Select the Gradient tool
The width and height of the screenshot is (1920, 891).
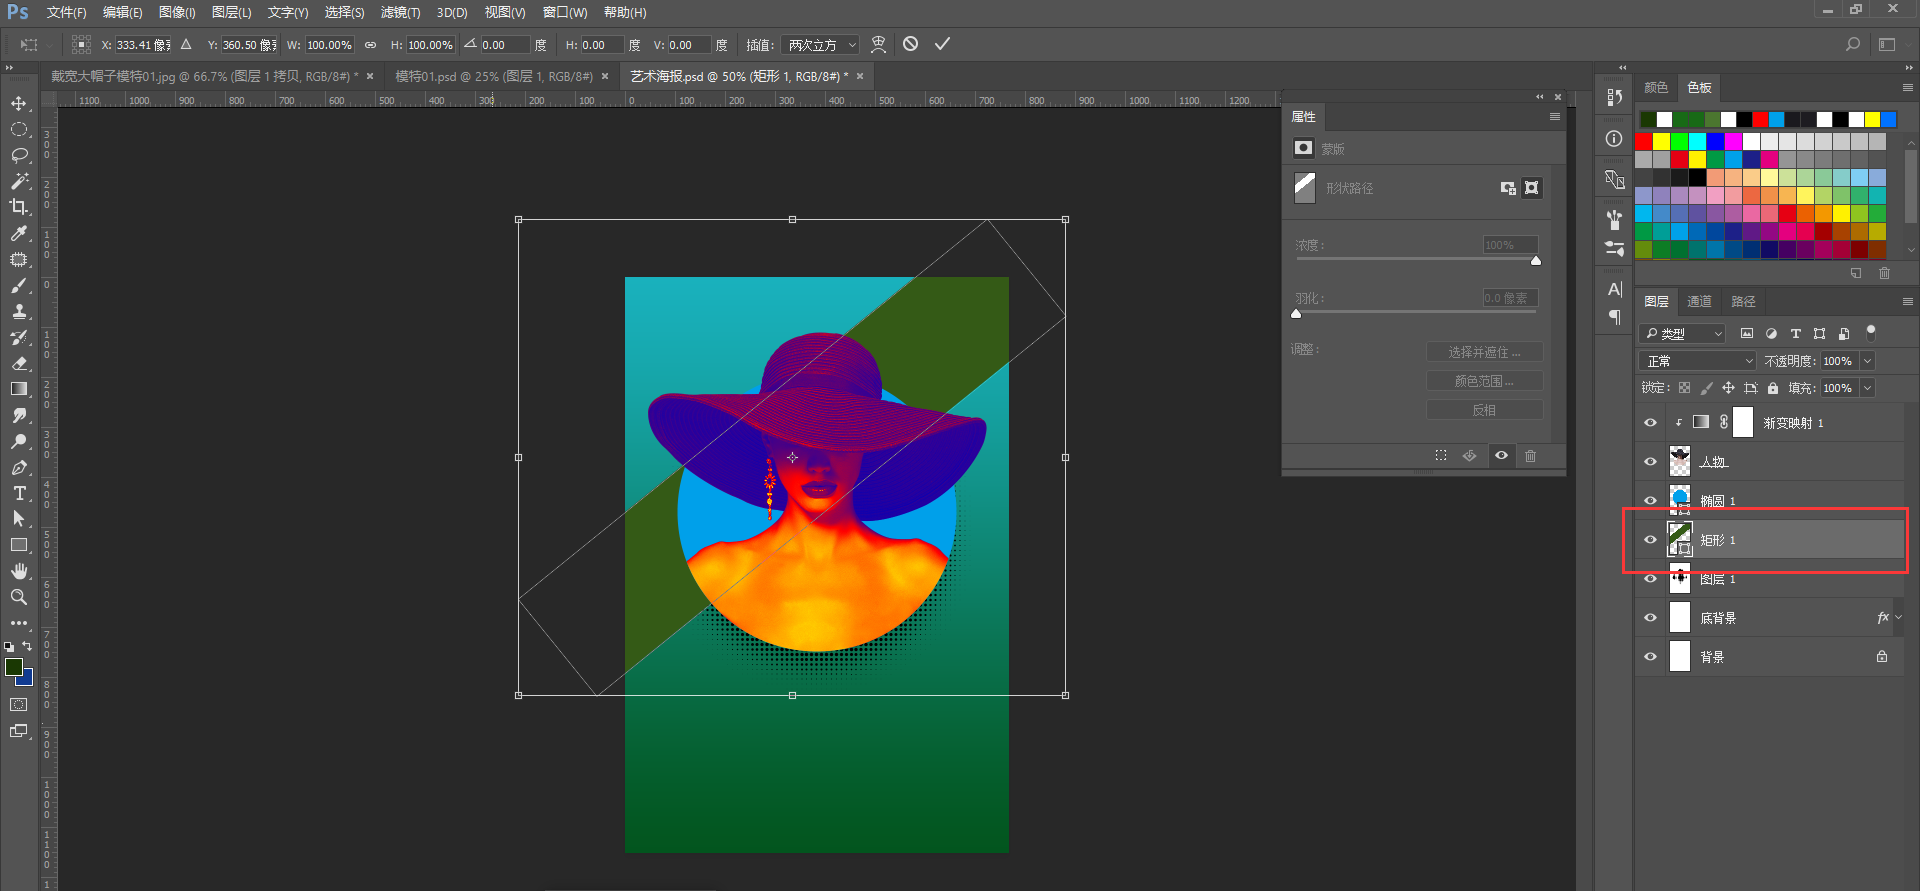[x=19, y=389]
